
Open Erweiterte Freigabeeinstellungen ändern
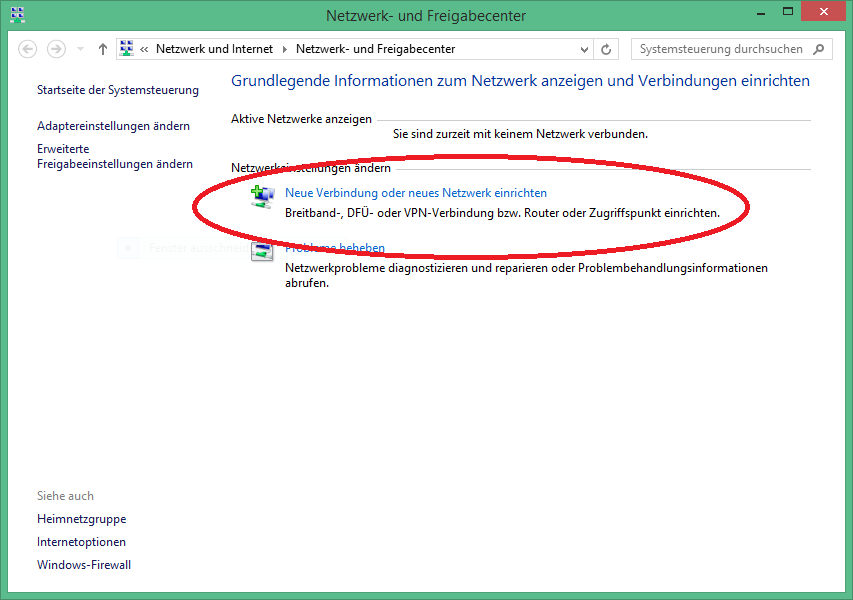[x=115, y=156]
